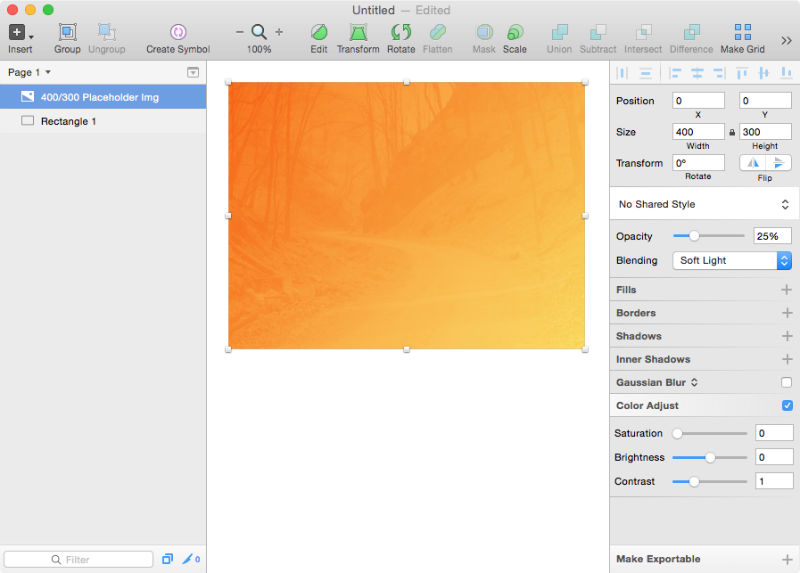This screenshot has width=800, height=573.
Task: Click the Opacity slider
Action: point(708,236)
